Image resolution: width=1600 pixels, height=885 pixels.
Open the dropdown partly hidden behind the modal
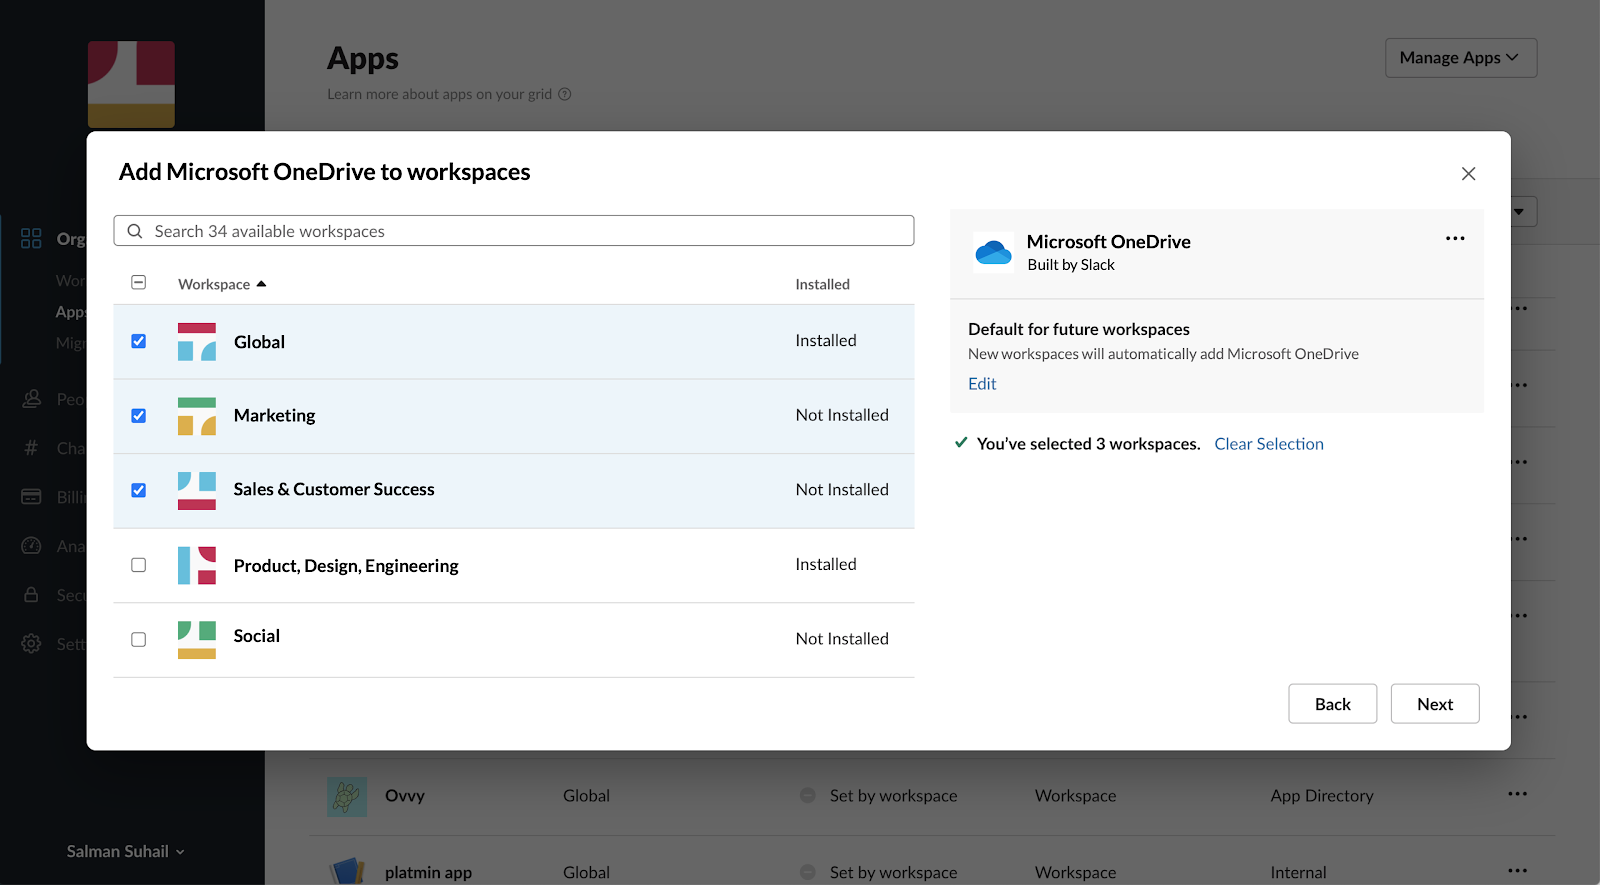(x=1523, y=211)
